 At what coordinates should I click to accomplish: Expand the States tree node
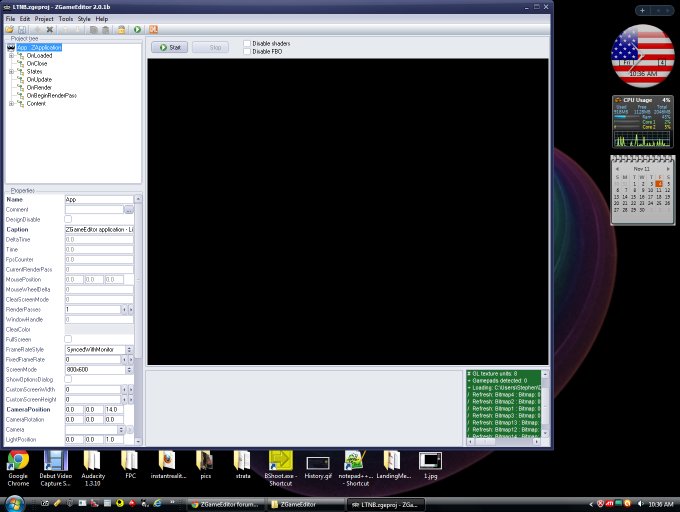point(11,72)
